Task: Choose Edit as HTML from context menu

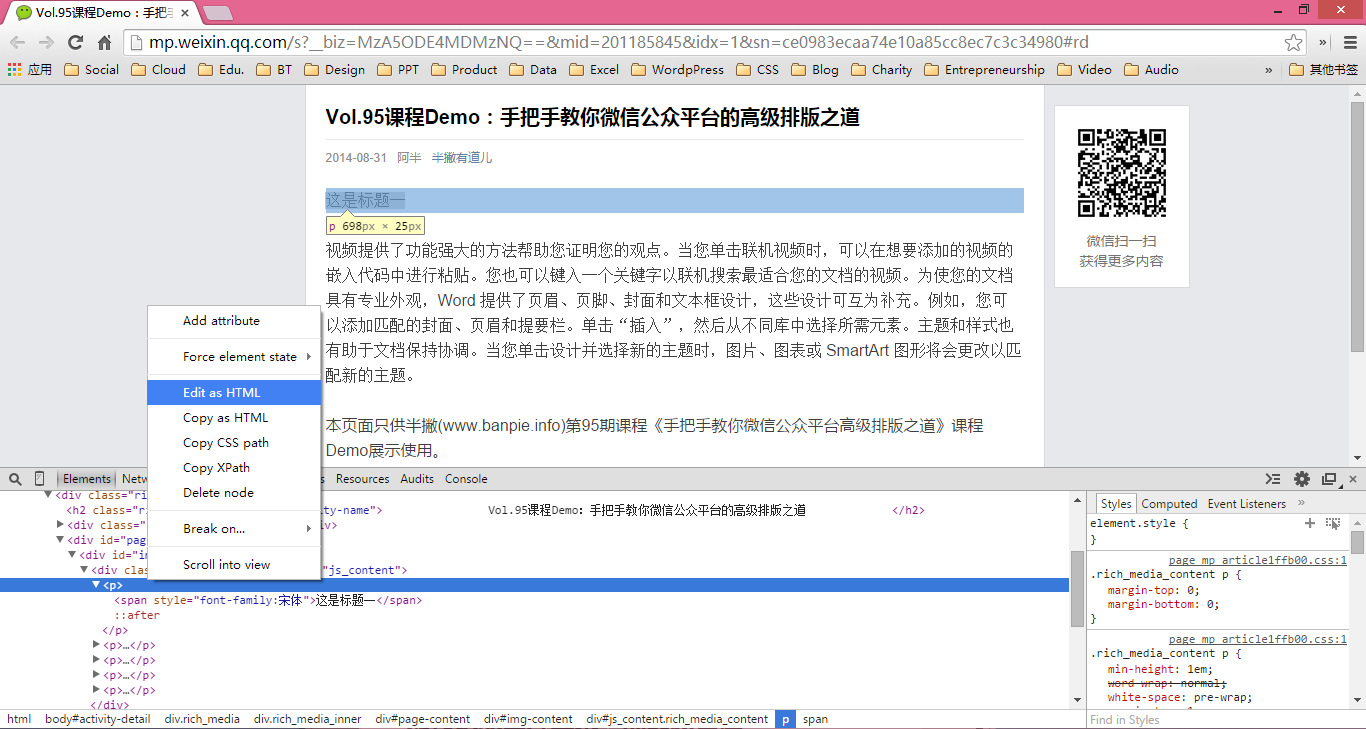Action: point(221,393)
